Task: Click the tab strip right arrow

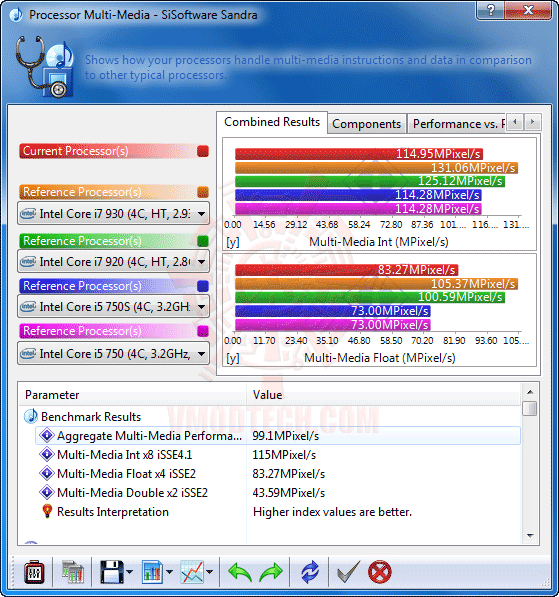Action: click(x=532, y=122)
